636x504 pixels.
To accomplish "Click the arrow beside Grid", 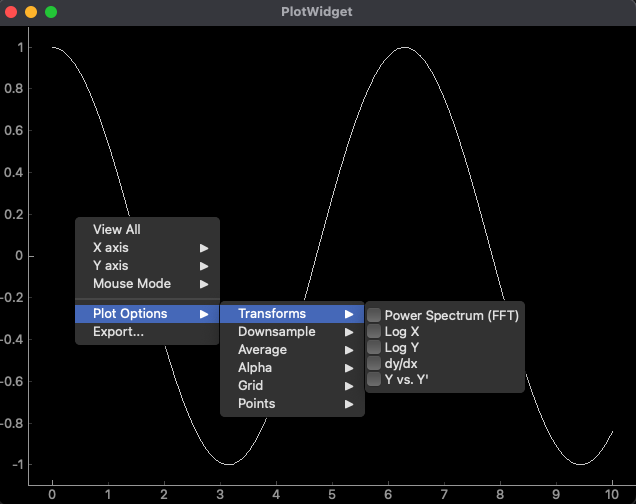I will pyautogui.click(x=349, y=386).
